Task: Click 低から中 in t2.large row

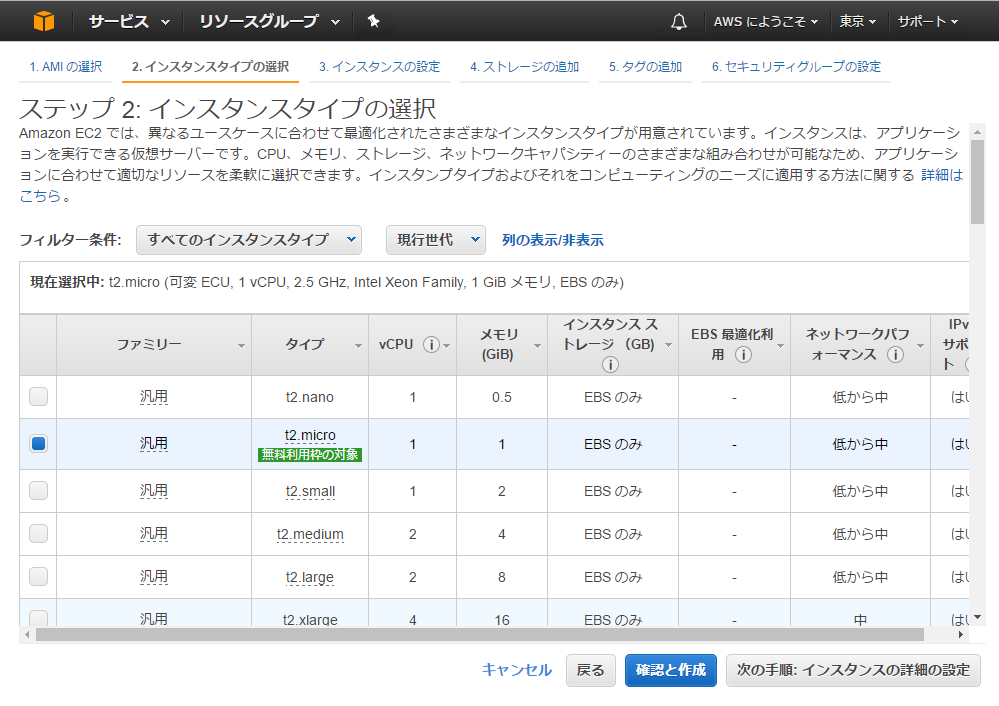Action: 860,577
